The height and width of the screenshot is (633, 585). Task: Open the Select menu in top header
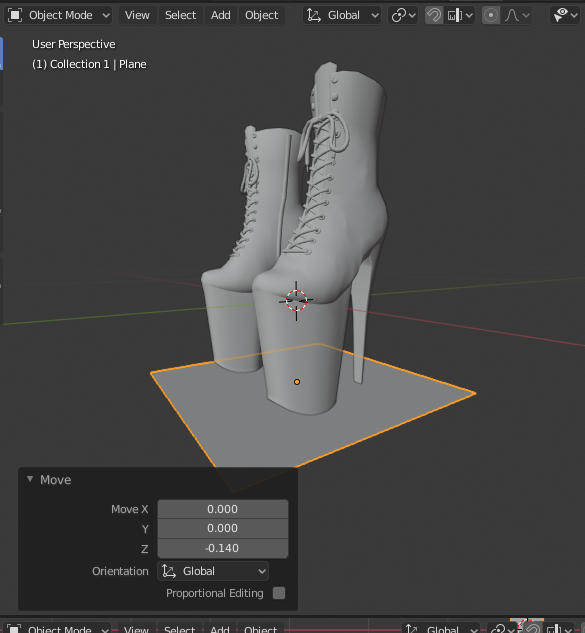tap(180, 15)
